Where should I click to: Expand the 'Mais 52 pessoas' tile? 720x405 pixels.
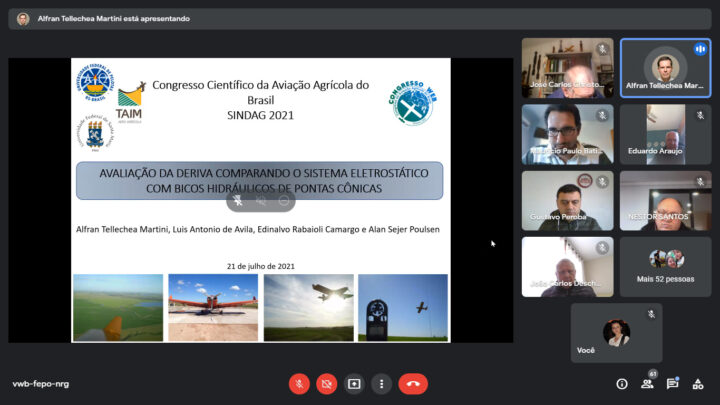(665, 266)
